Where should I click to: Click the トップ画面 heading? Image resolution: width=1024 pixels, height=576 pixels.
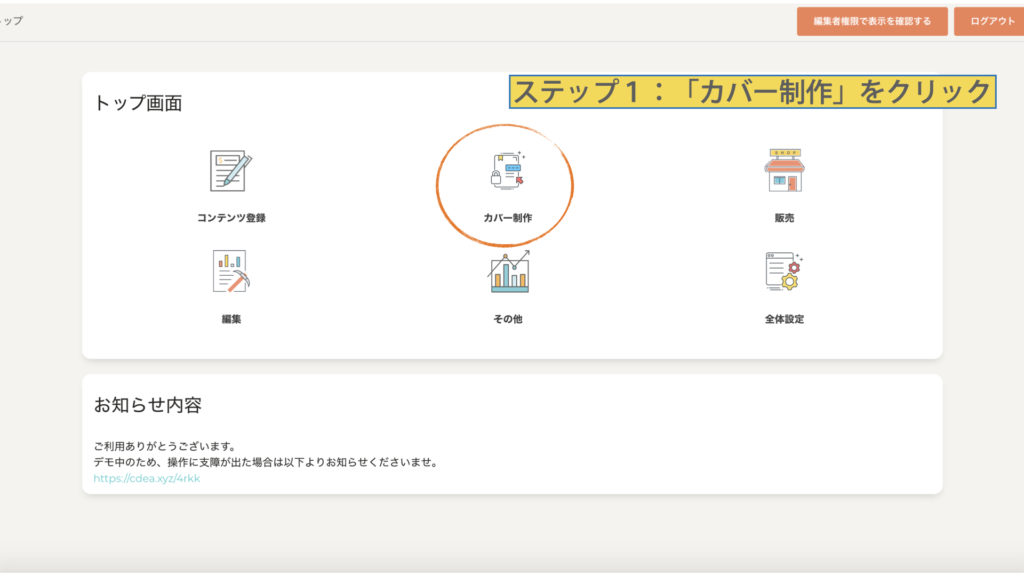click(138, 103)
